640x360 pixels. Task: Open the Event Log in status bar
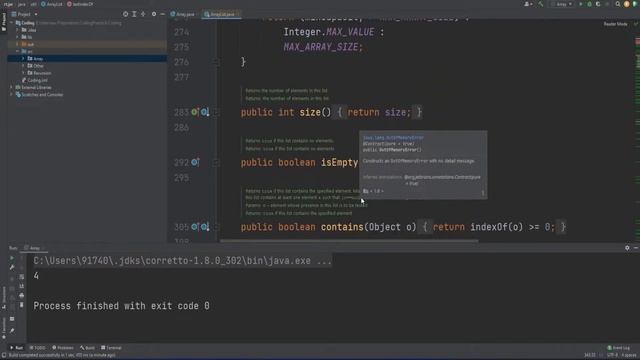pos(619,348)
